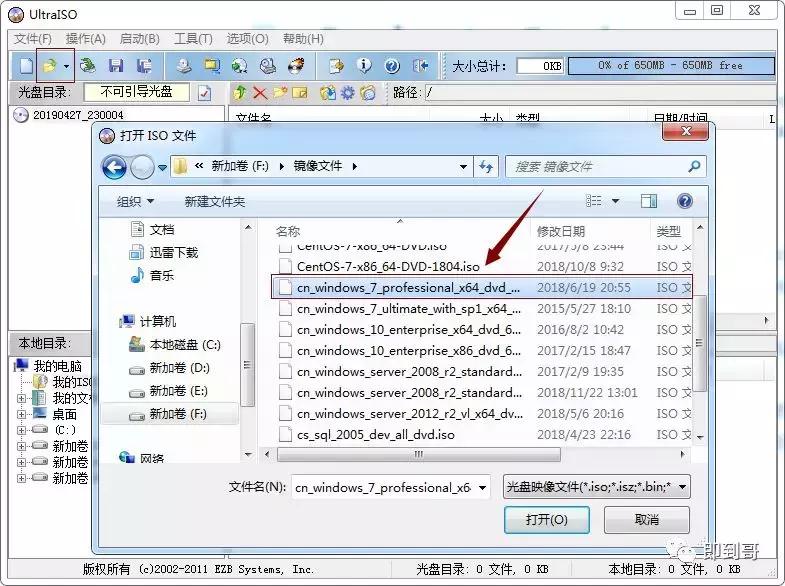Click the red X delete icon
This screenshot has height=586, width=785.
click(x=260, y=93)
